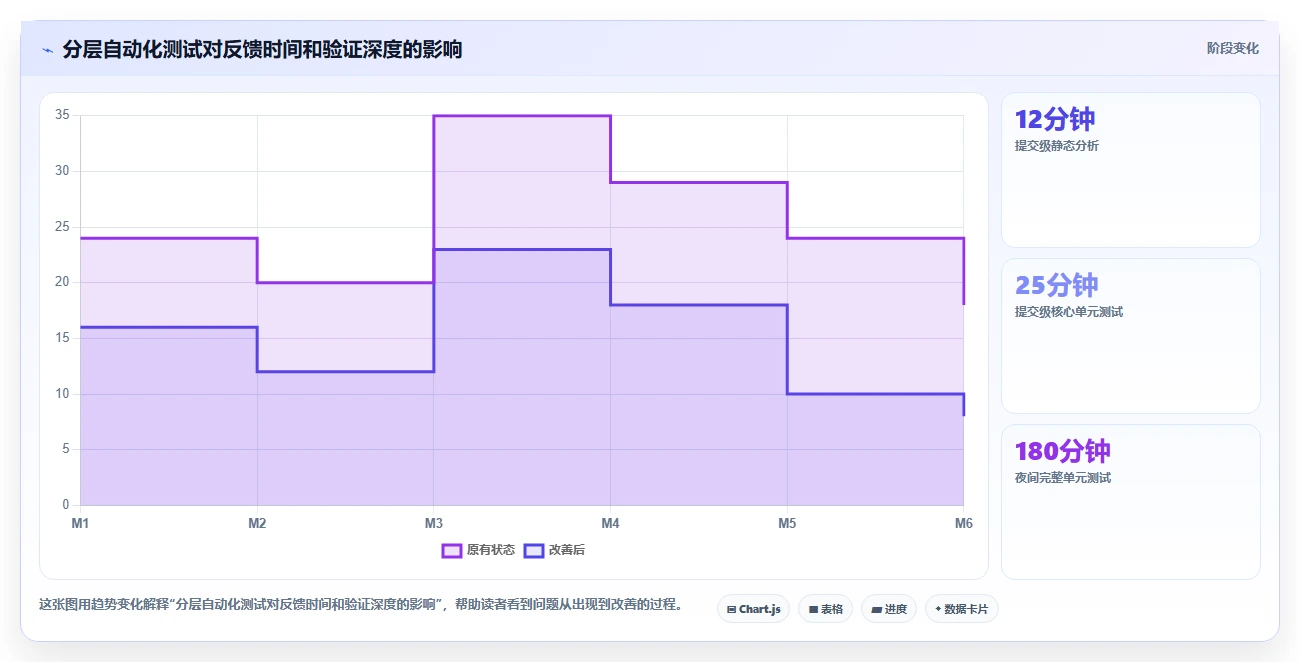Click the 20 y-axis tick label
1300x662 pixels.
coord(62,282)
